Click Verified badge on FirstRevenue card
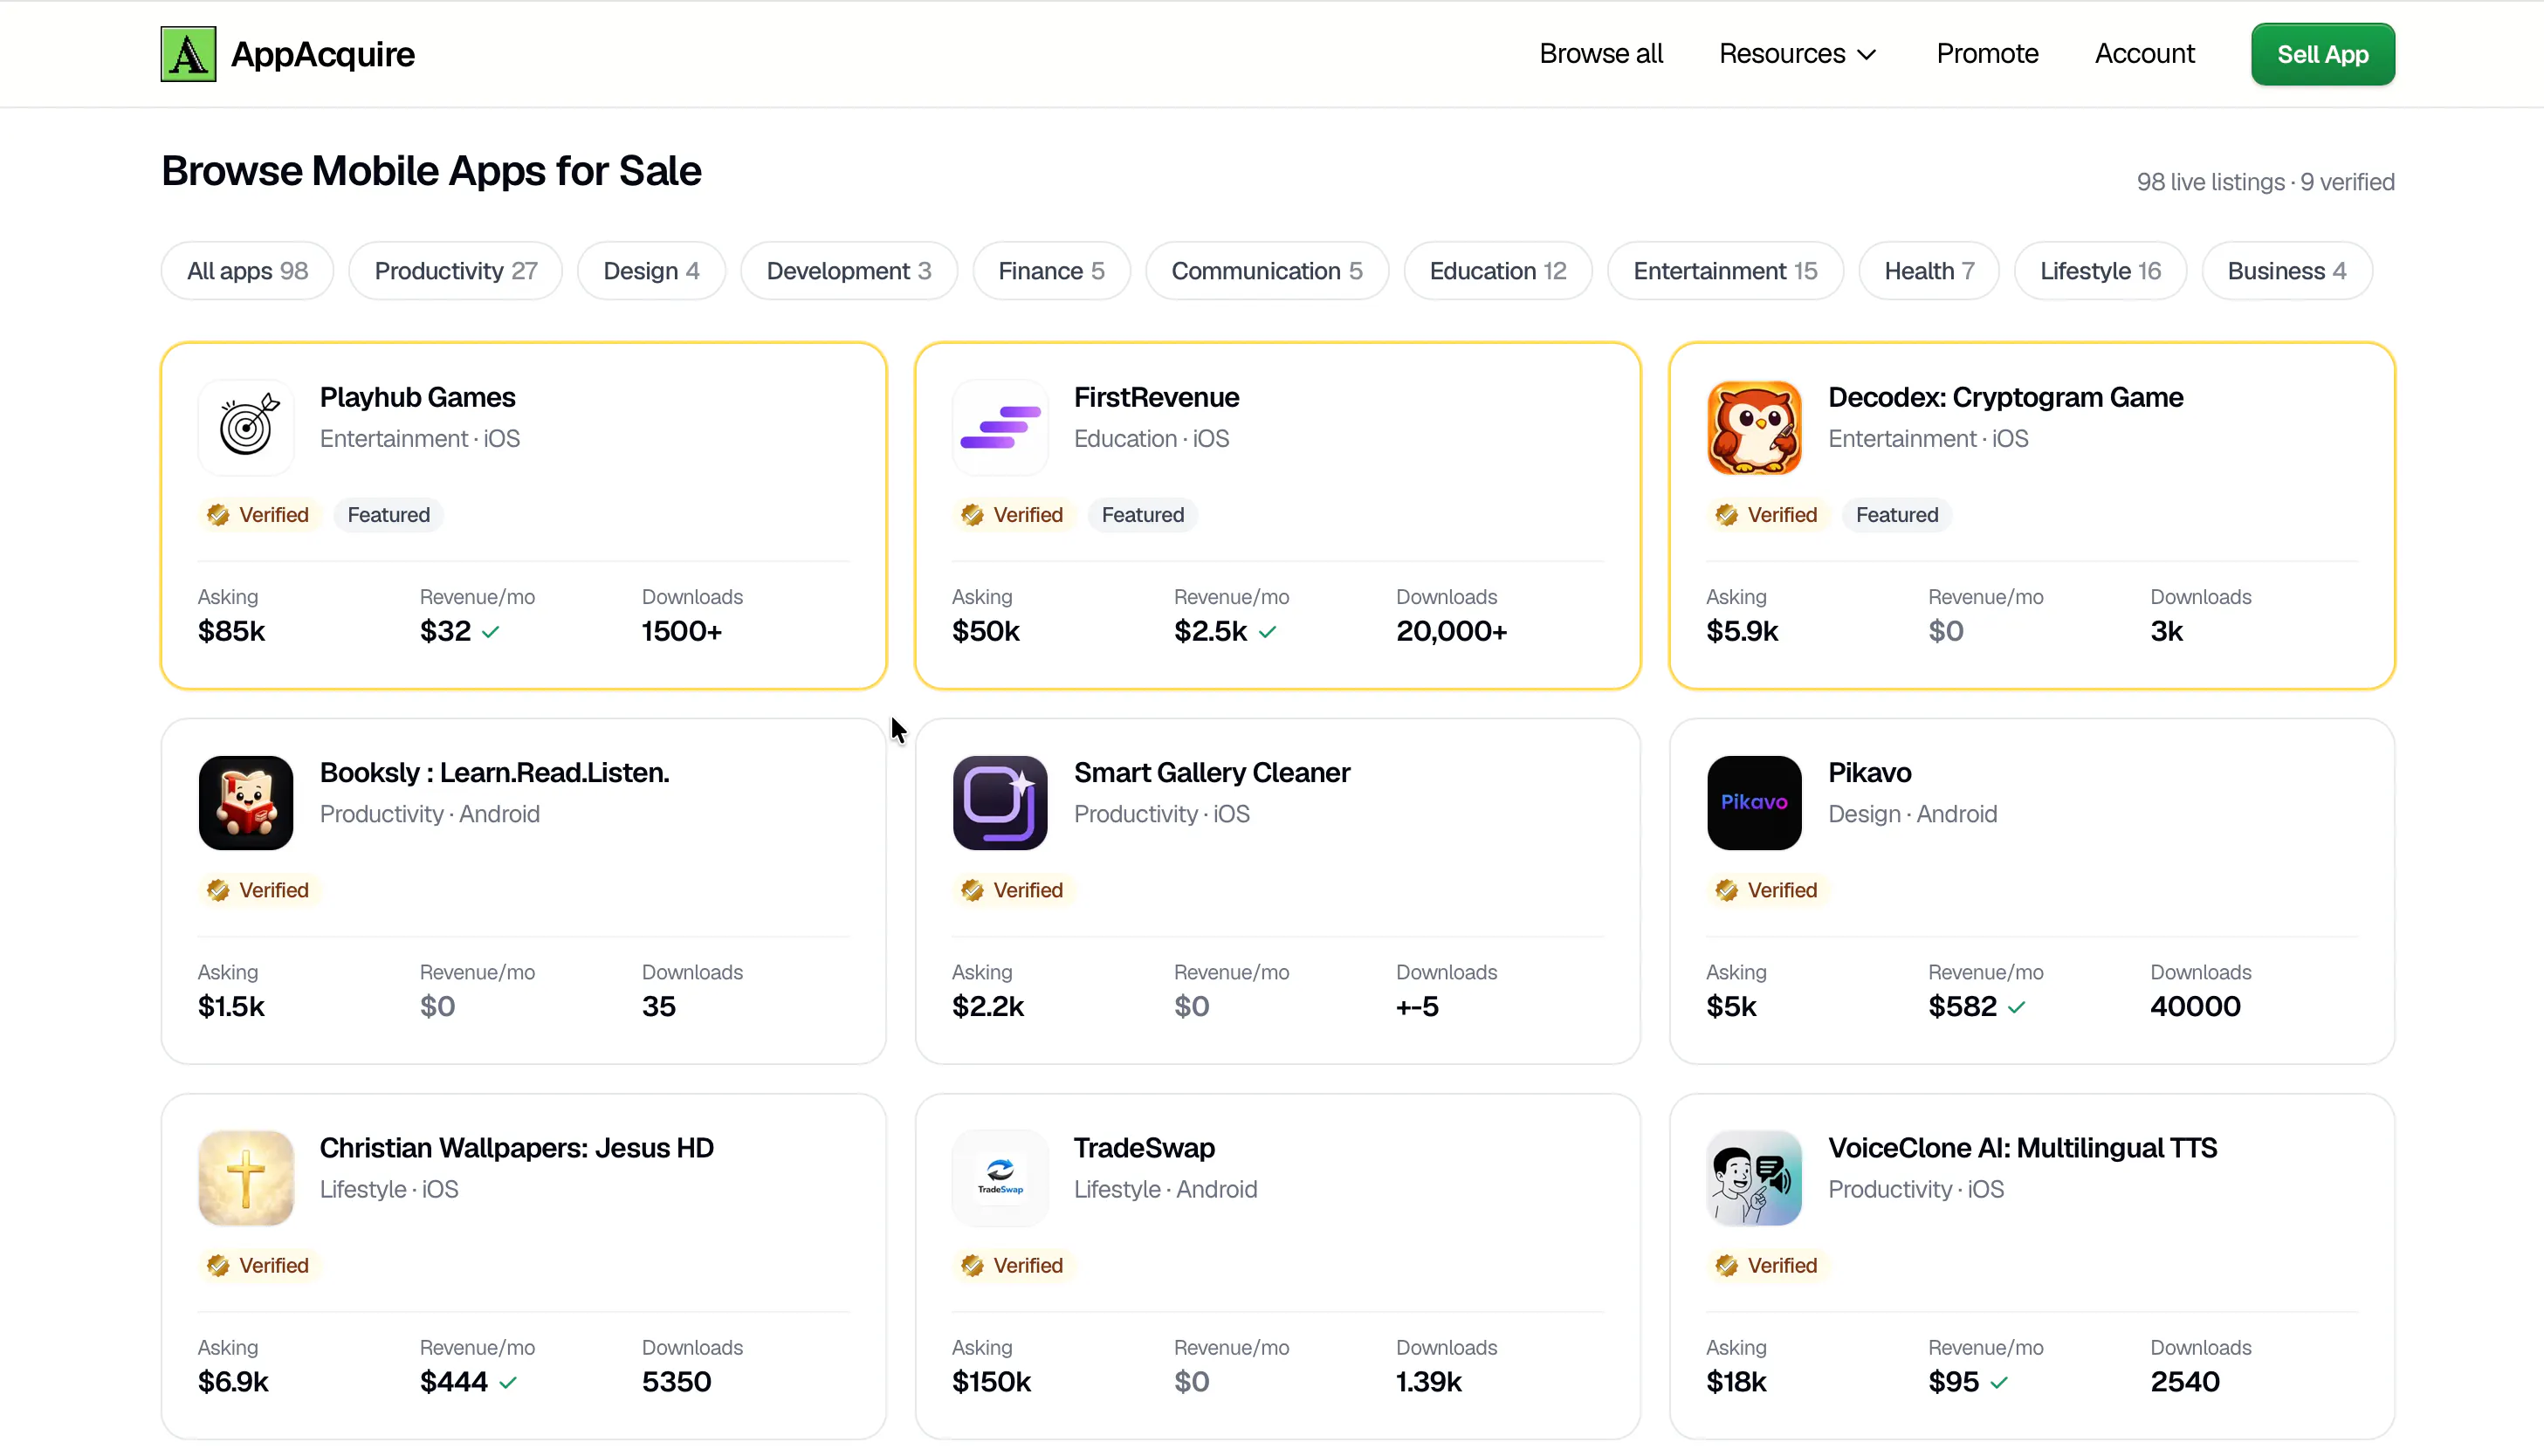Image resolution: width=2544 pixels, height=1456 pixels. 1013,515
